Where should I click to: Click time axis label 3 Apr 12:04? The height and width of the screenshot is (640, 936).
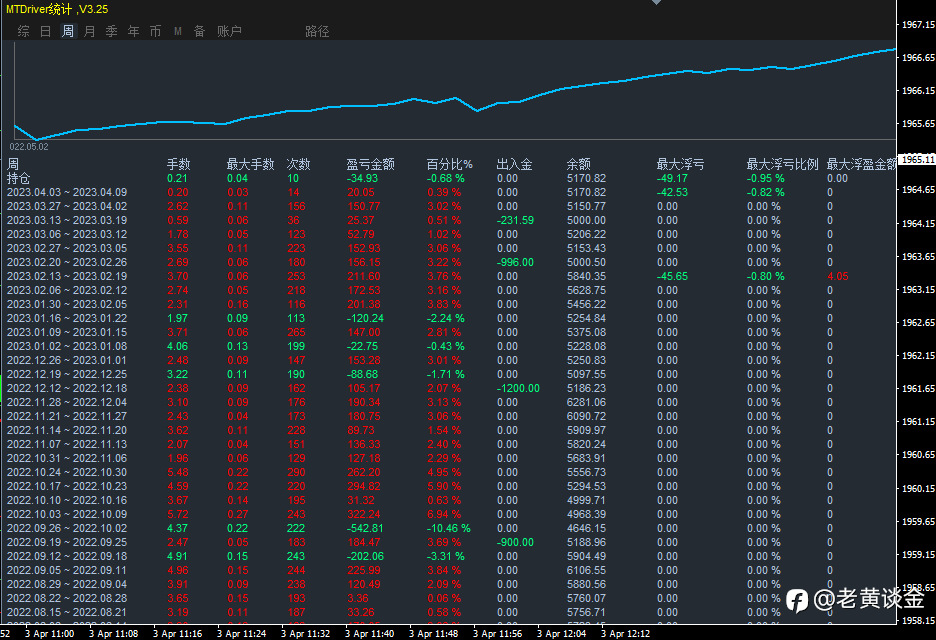(561, 633)
